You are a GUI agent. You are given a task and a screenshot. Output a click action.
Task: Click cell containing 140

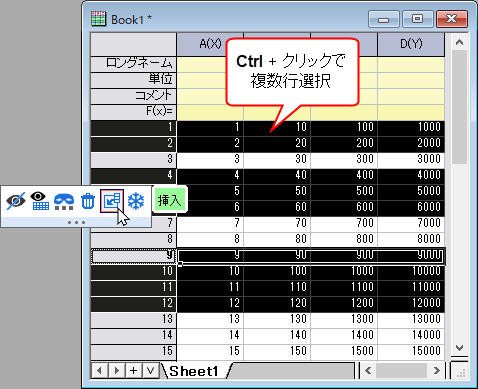point(277,336)
